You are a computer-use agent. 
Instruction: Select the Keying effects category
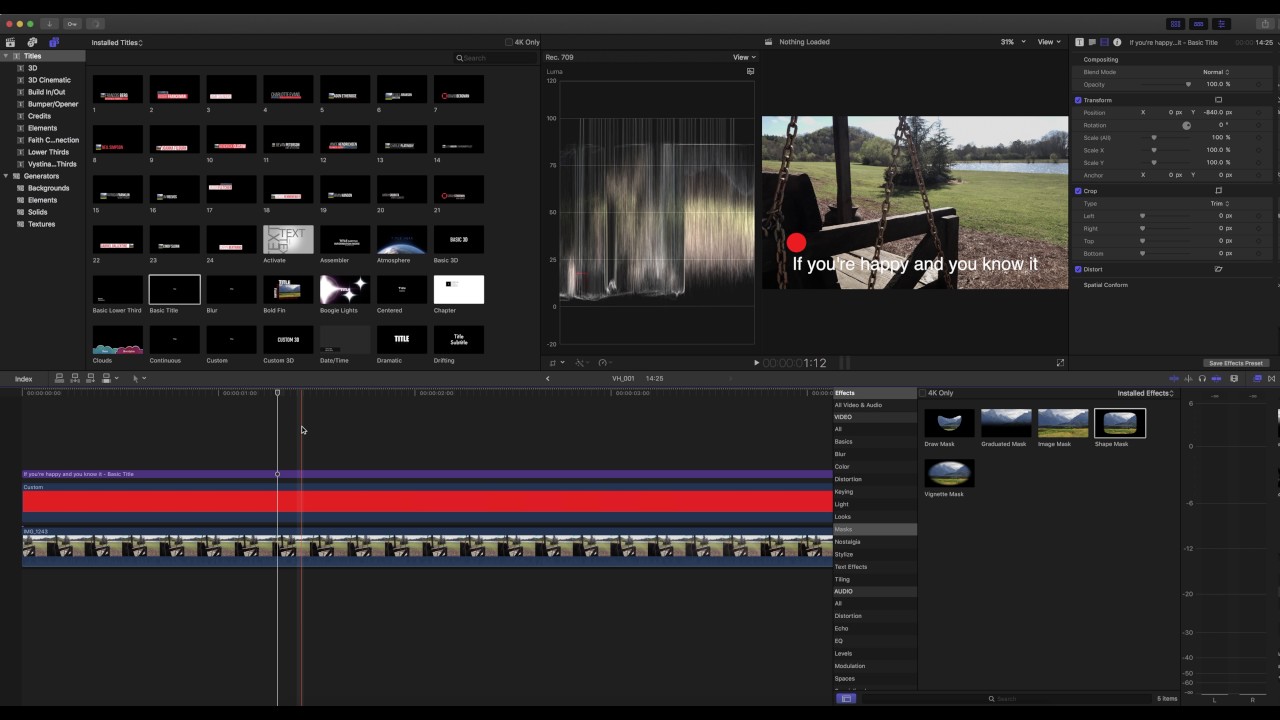(844, 492)
